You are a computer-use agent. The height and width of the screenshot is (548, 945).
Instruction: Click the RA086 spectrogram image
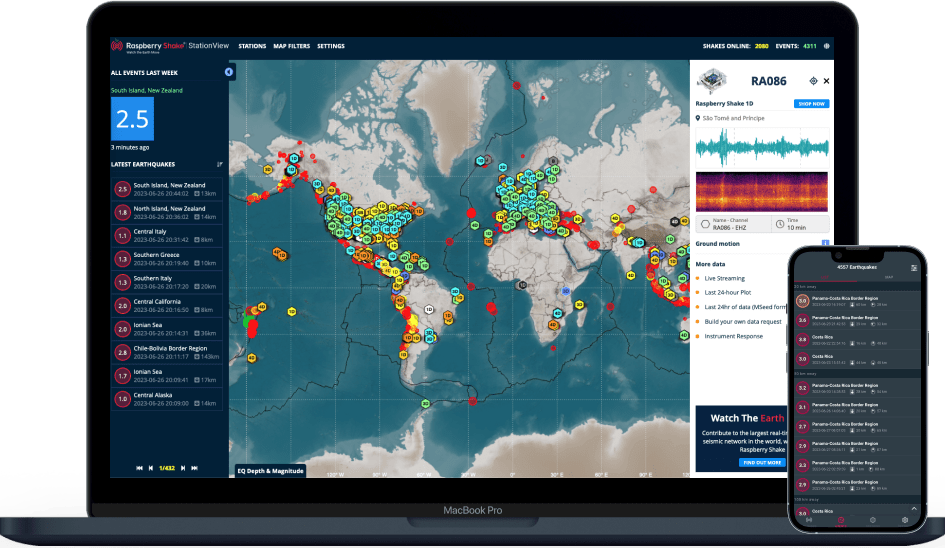762,192
